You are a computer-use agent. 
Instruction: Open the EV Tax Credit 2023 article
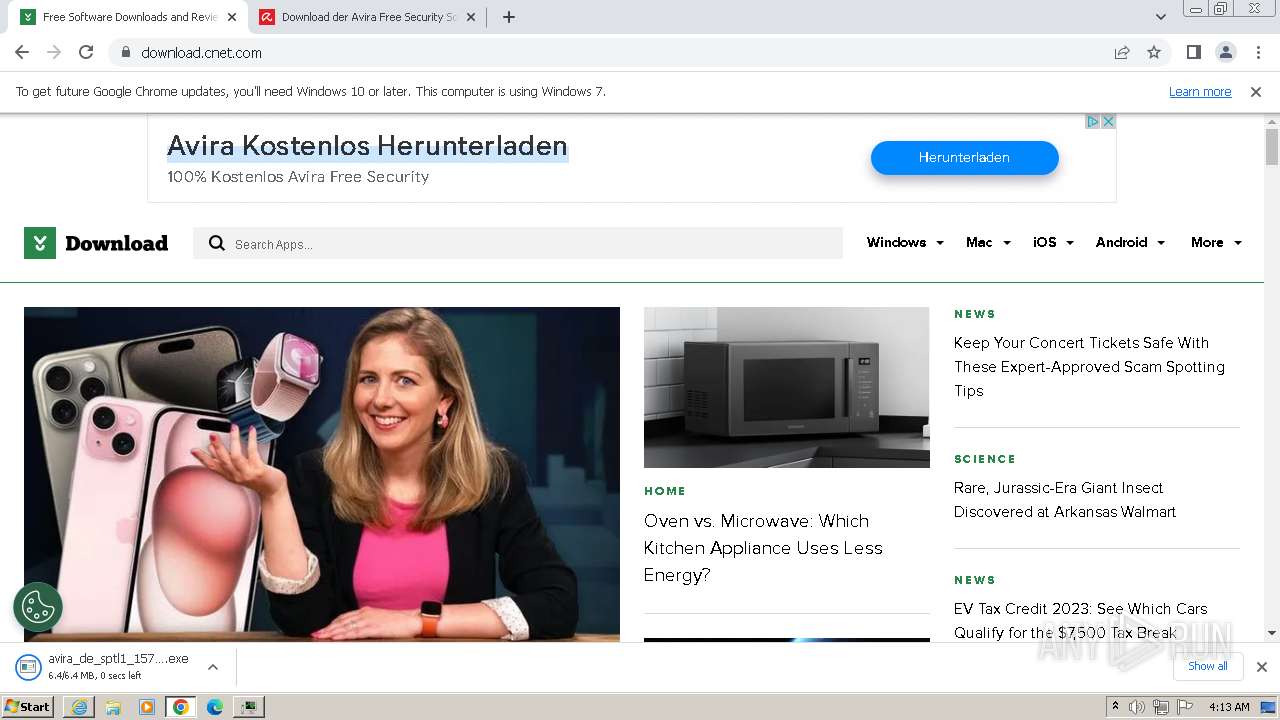pyautogui.click(x=1080, y=620)
